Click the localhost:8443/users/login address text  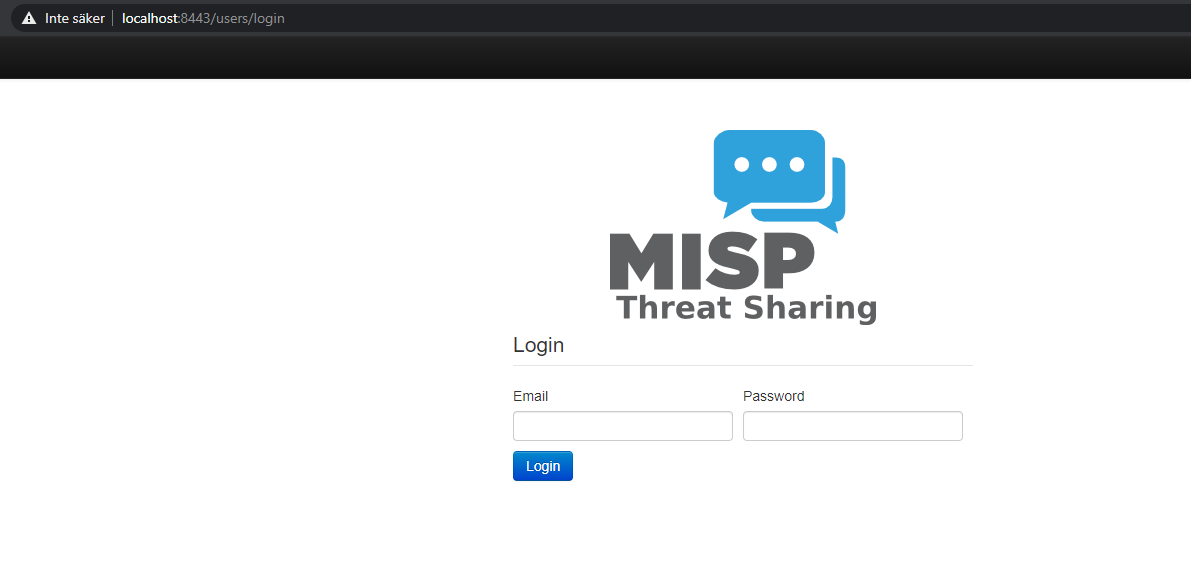[203, 18]
